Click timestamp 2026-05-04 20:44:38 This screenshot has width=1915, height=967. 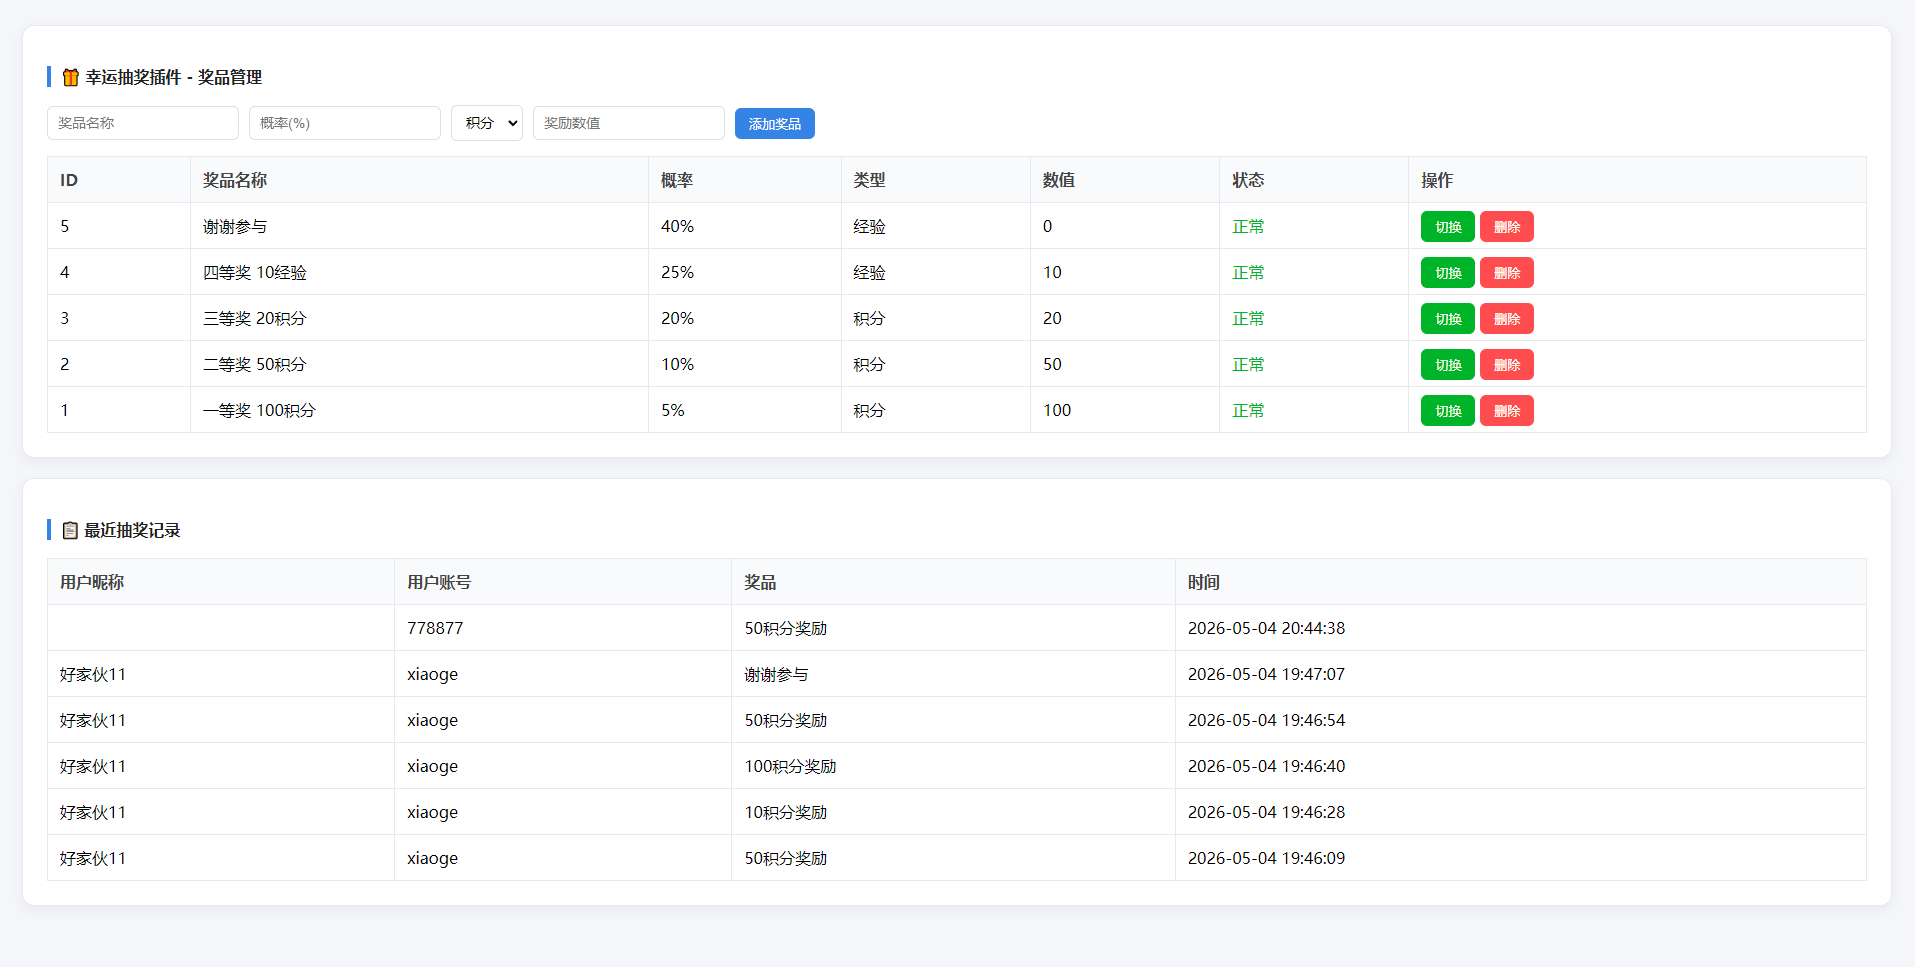coord(1266,628)
